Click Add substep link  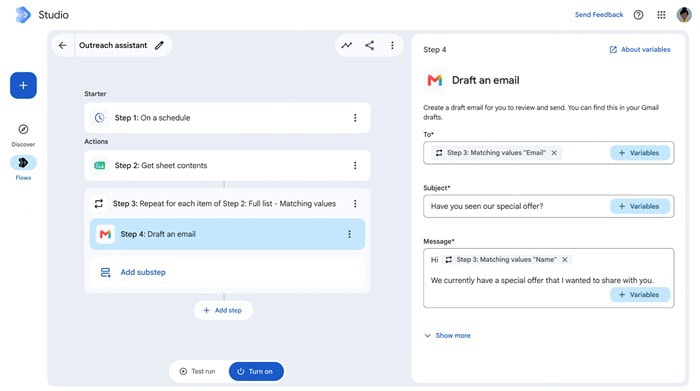click(x=143, y=272)
